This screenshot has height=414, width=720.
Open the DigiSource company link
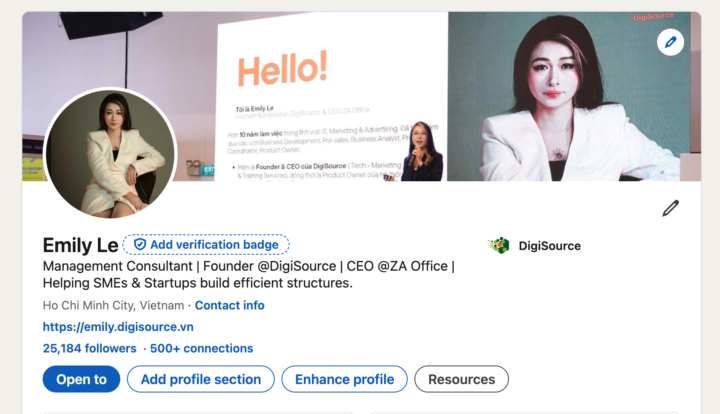(549, 246)
